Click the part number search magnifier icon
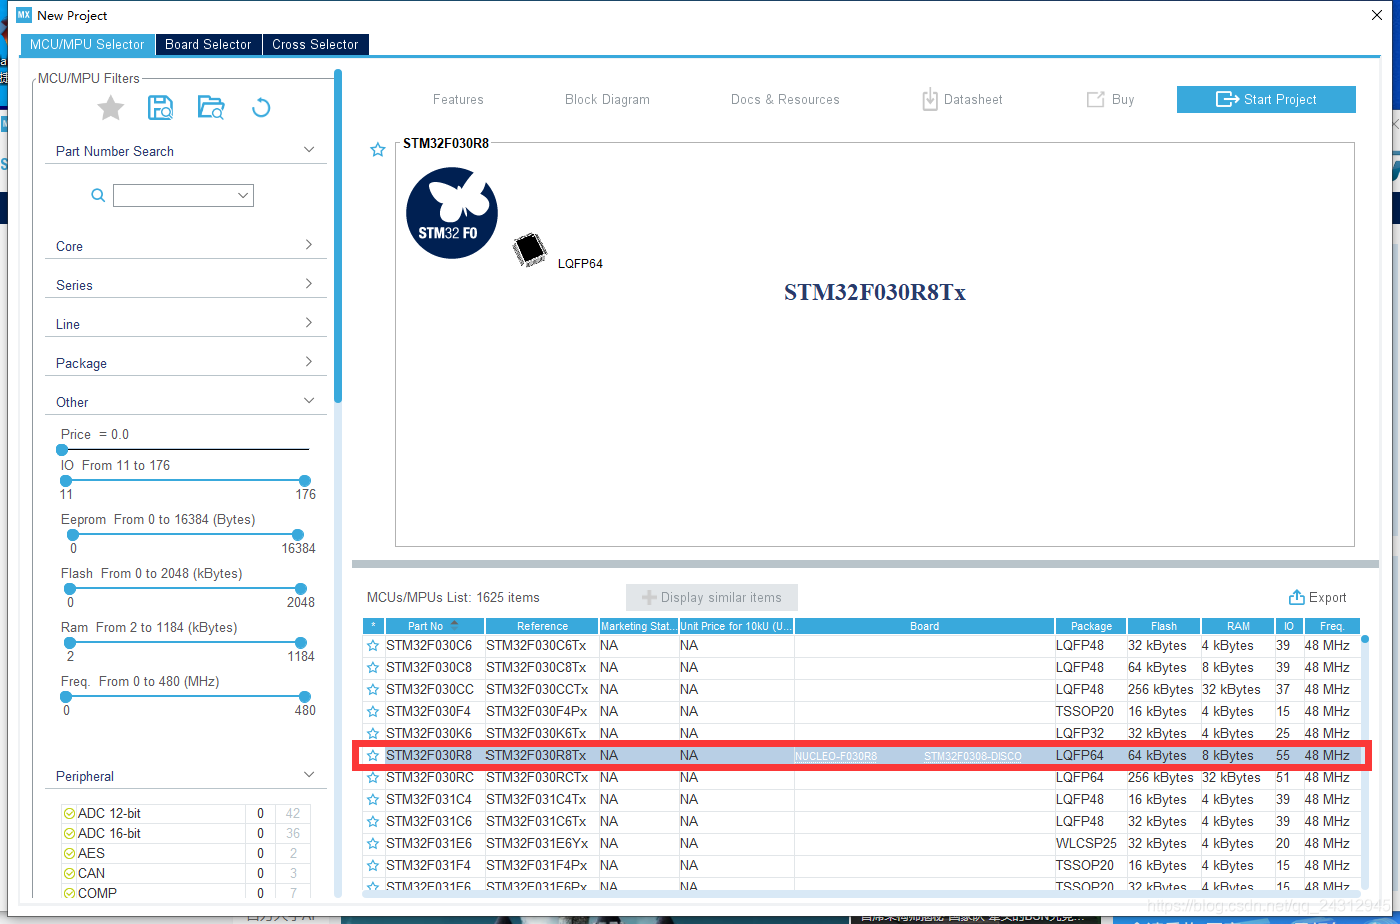Screen dimensions: 1400x924 pyautogui.click(x=98, y=195)
